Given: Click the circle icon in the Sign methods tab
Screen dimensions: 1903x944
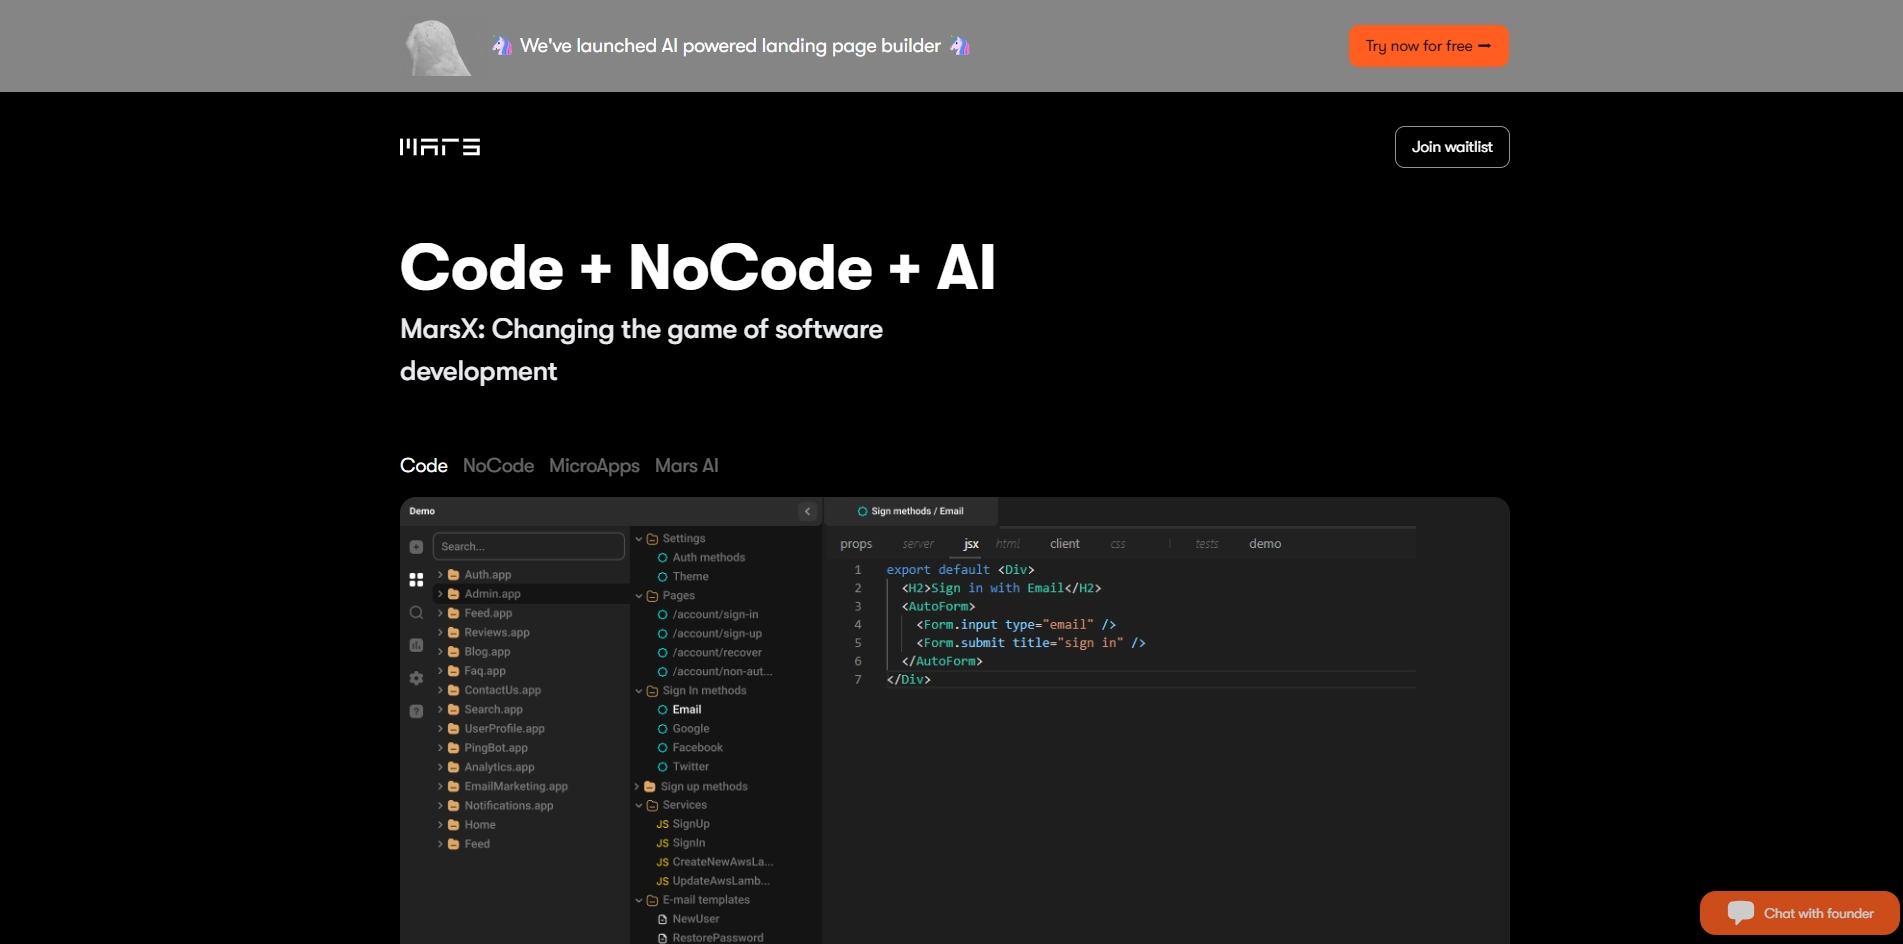Looking at the screenshot, I should [x=862, y=511].
